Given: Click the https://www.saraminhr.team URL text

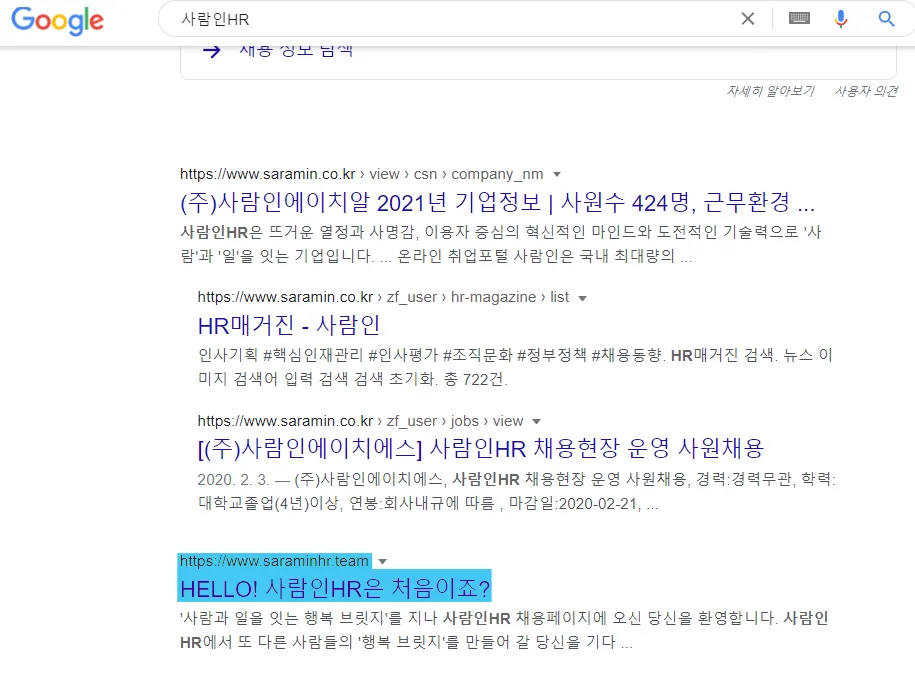Looking at the screenshot, I should (x=274, y=561).
